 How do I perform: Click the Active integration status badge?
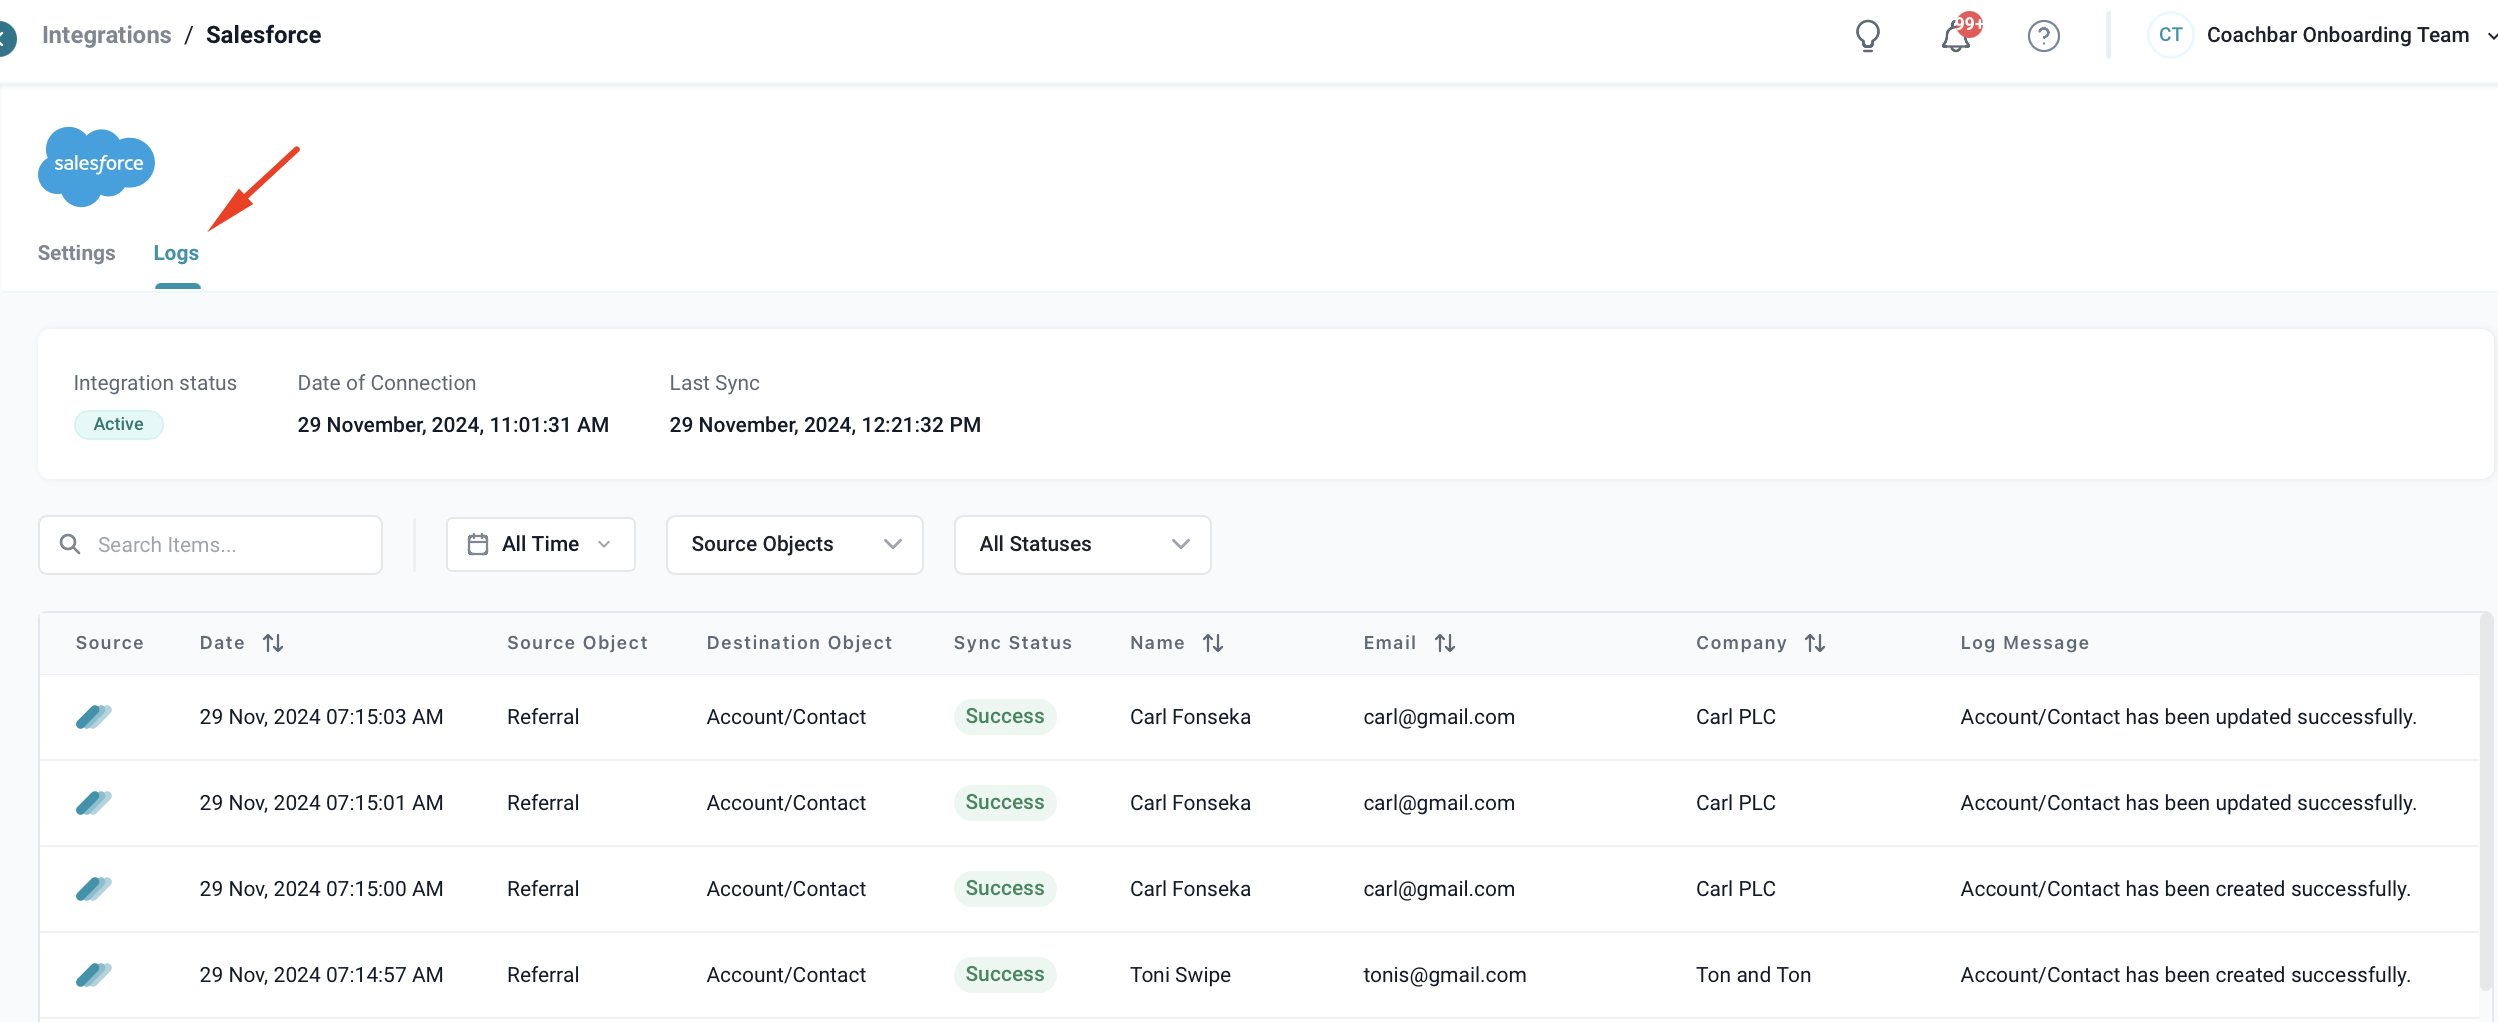tap(118, 424)
